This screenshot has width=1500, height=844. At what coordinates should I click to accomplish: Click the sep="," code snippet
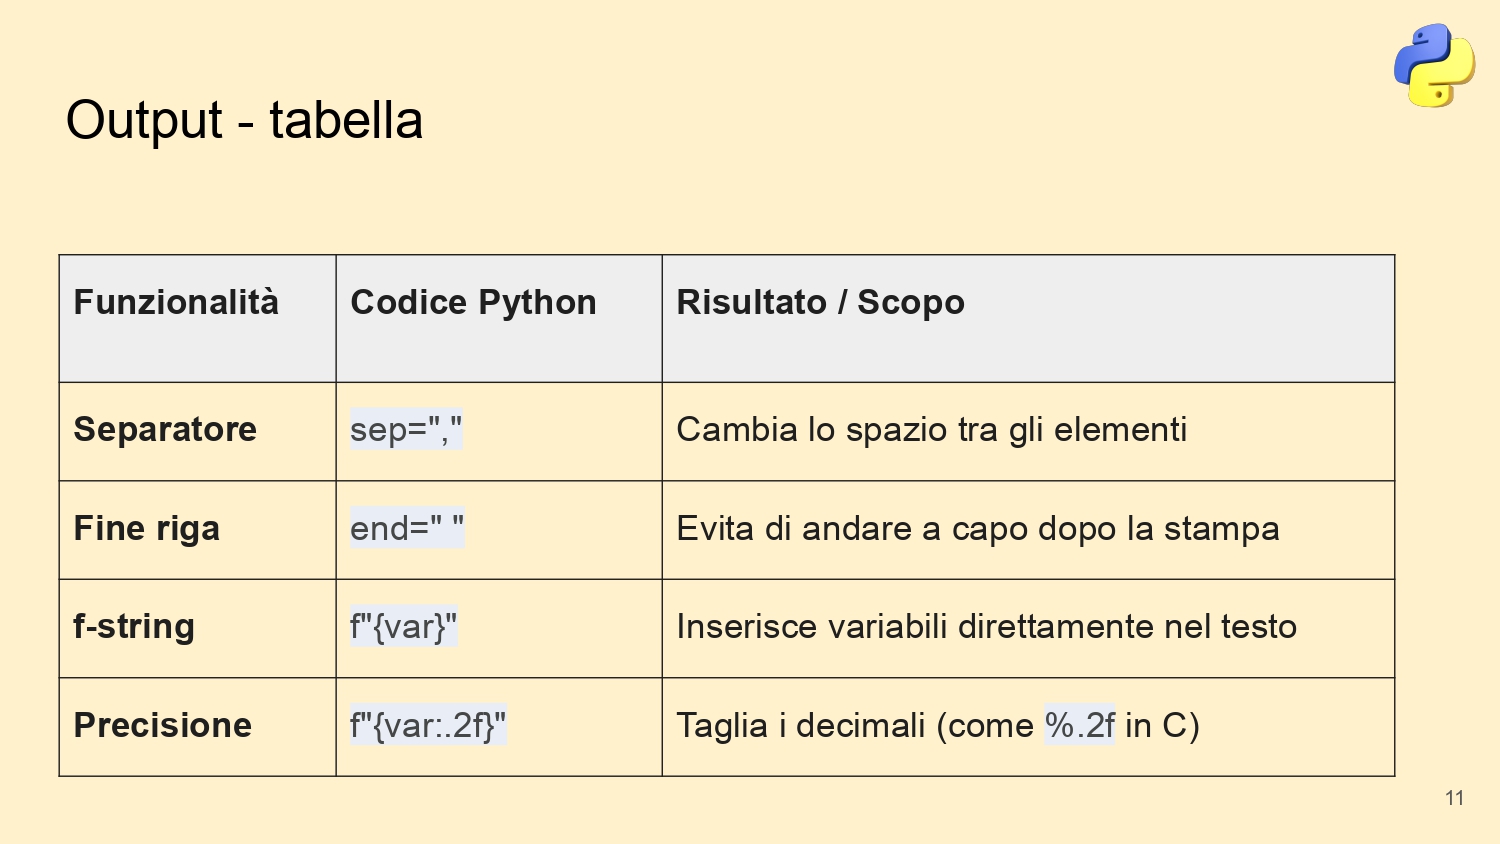406,430
